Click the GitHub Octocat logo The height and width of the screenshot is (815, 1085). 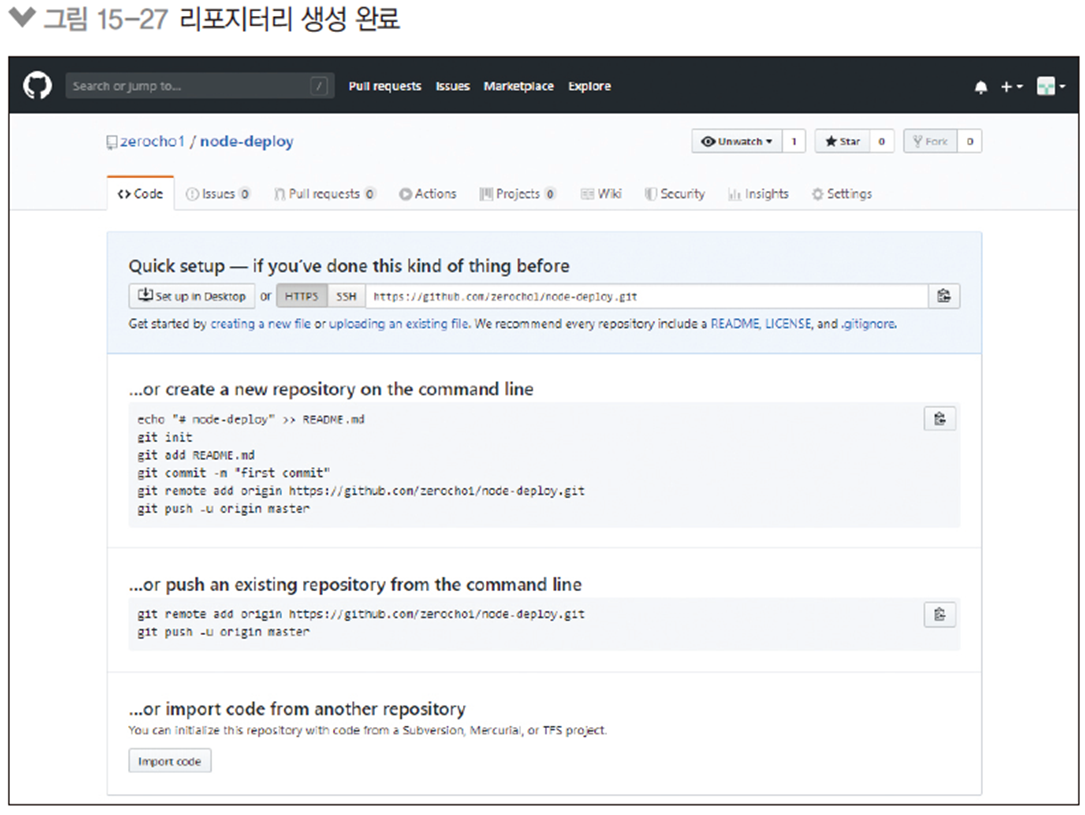click(x=37, y=86)
